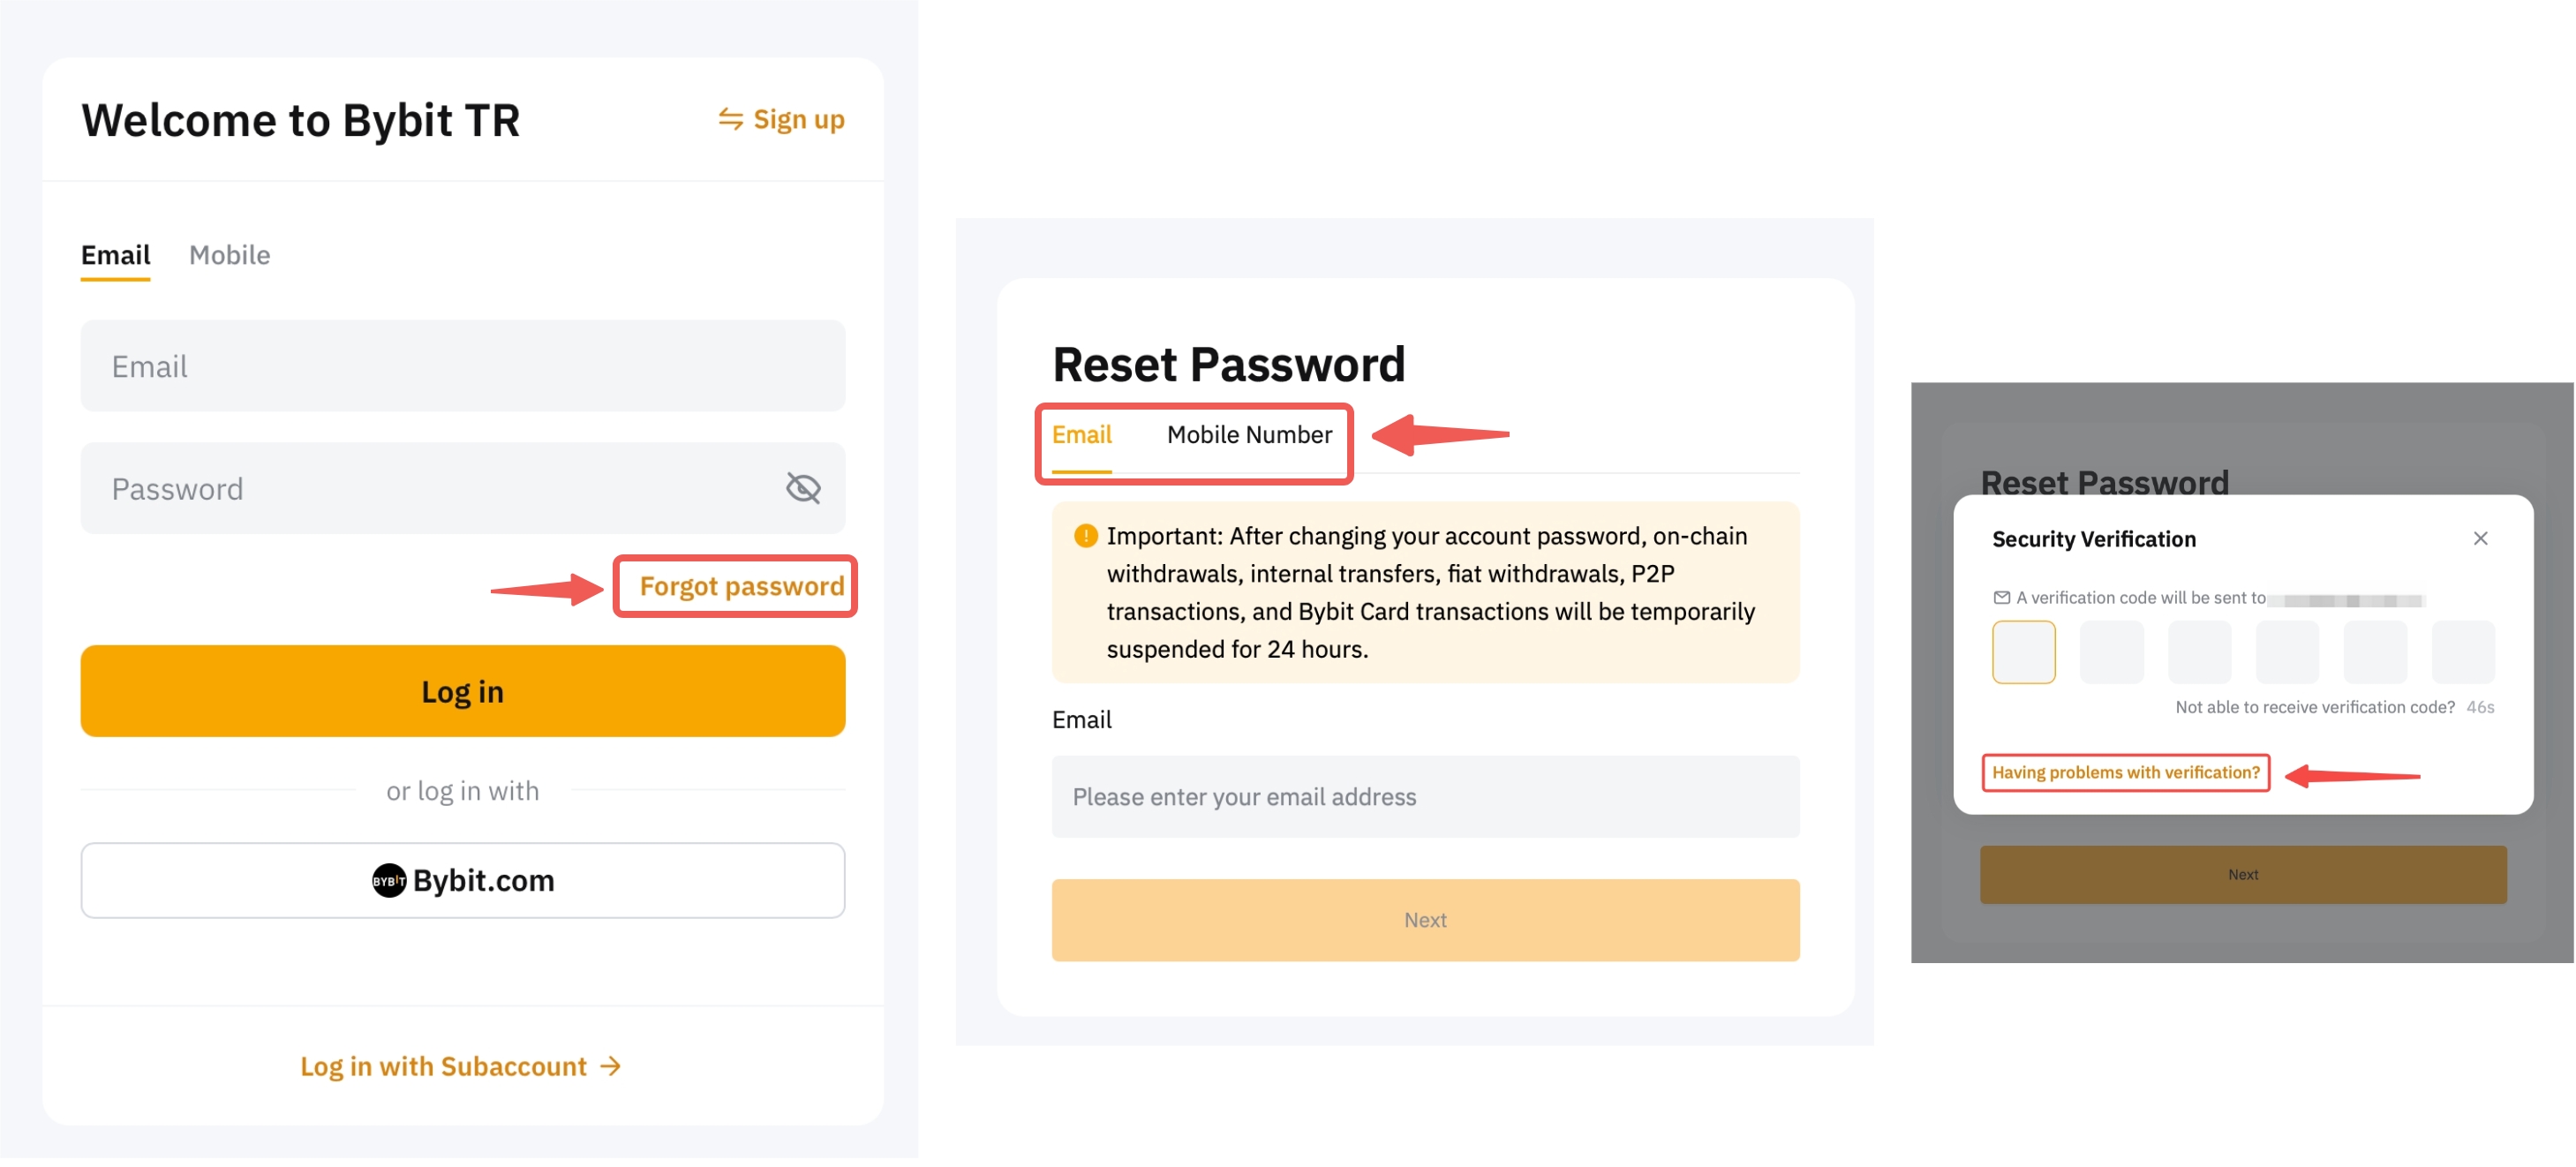Open the Log in with Subaccount link
The image size is (2576, 1167).
444,1067
